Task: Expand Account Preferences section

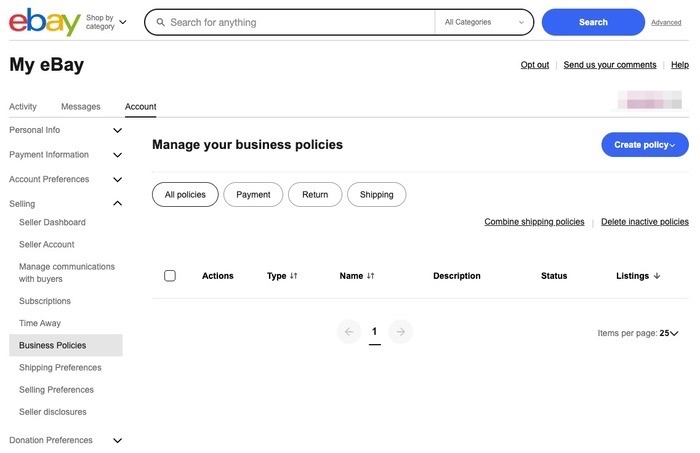Action: (66, 179)
